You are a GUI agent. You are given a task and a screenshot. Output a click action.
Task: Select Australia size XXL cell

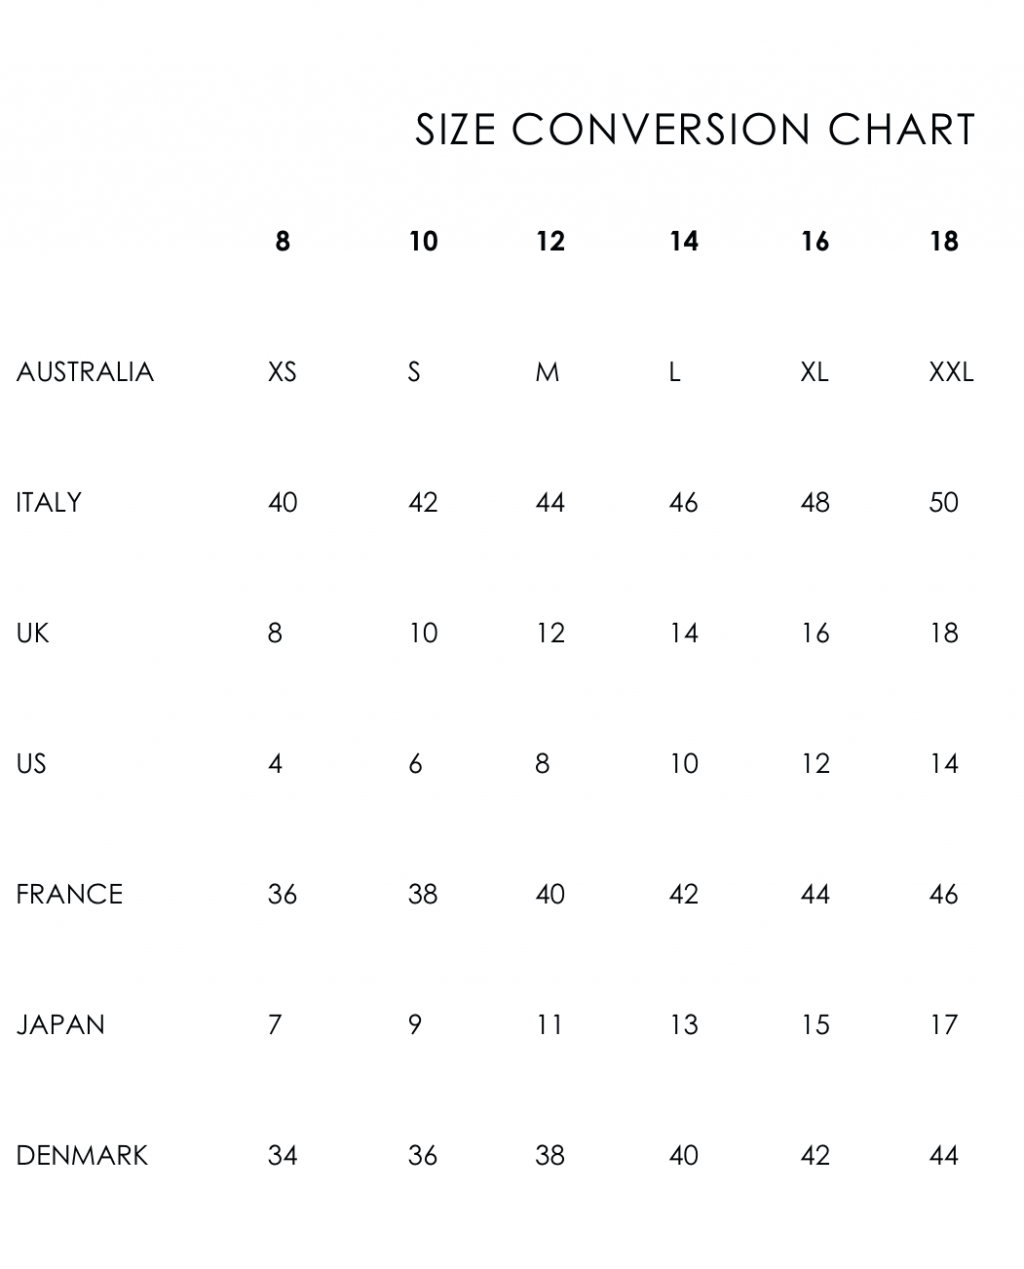click(951, 372)
